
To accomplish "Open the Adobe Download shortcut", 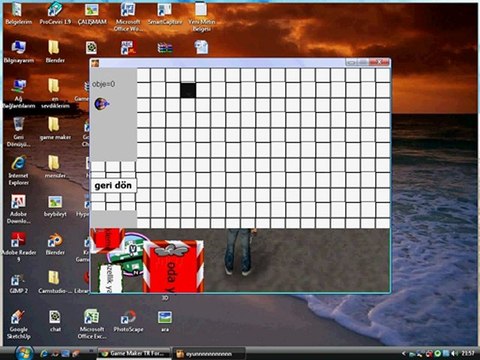I will click(x=19, y=209).
